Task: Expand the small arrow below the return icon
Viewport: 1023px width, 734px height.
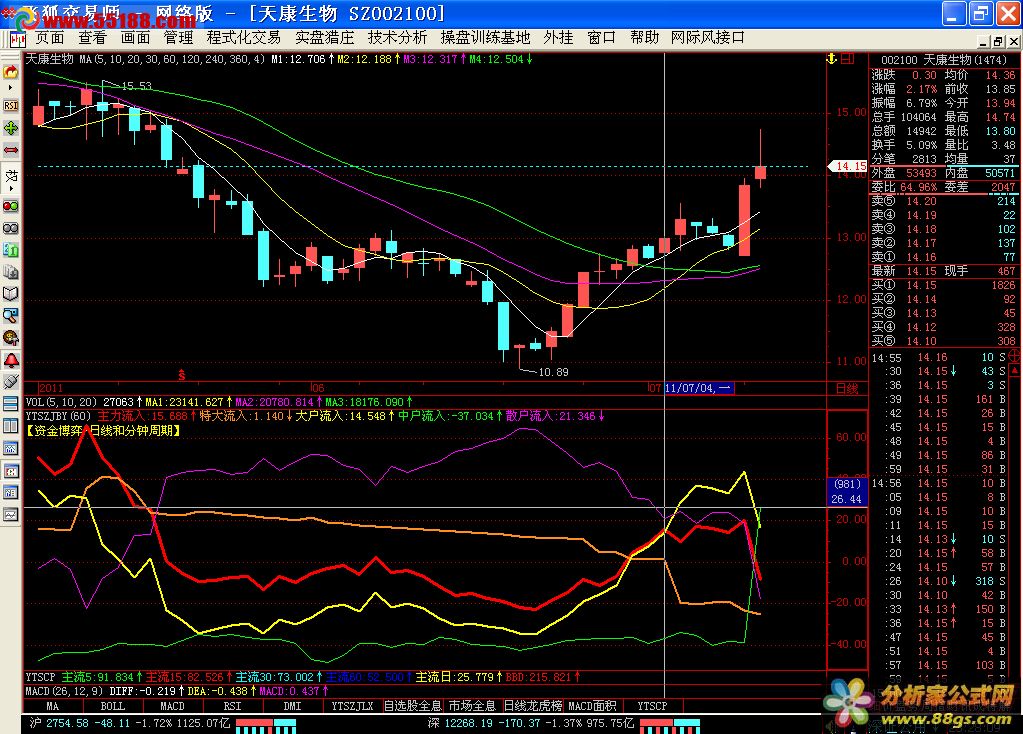Action: pyautogui.click(x=10, y=87)
